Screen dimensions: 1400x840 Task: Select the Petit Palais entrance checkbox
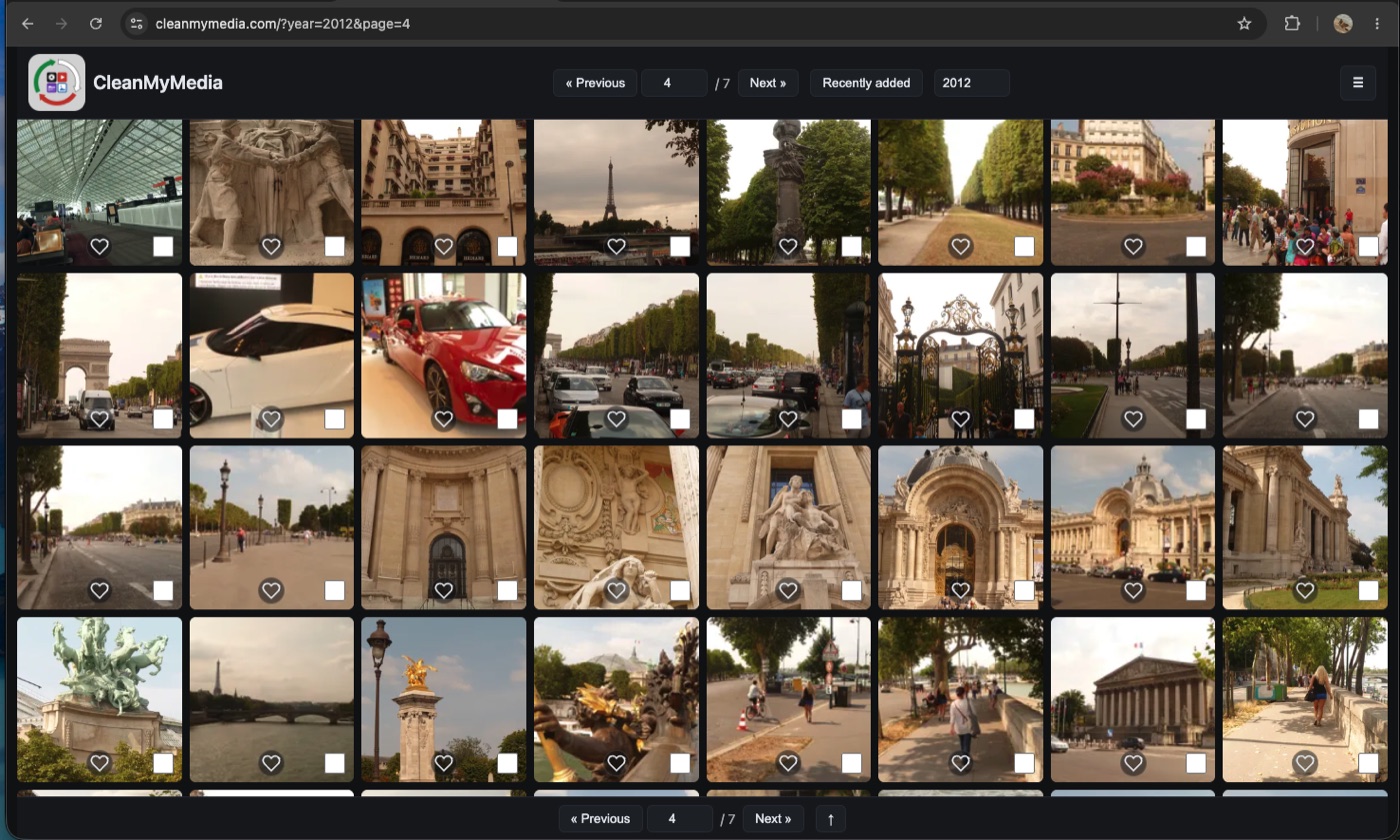1024,591
